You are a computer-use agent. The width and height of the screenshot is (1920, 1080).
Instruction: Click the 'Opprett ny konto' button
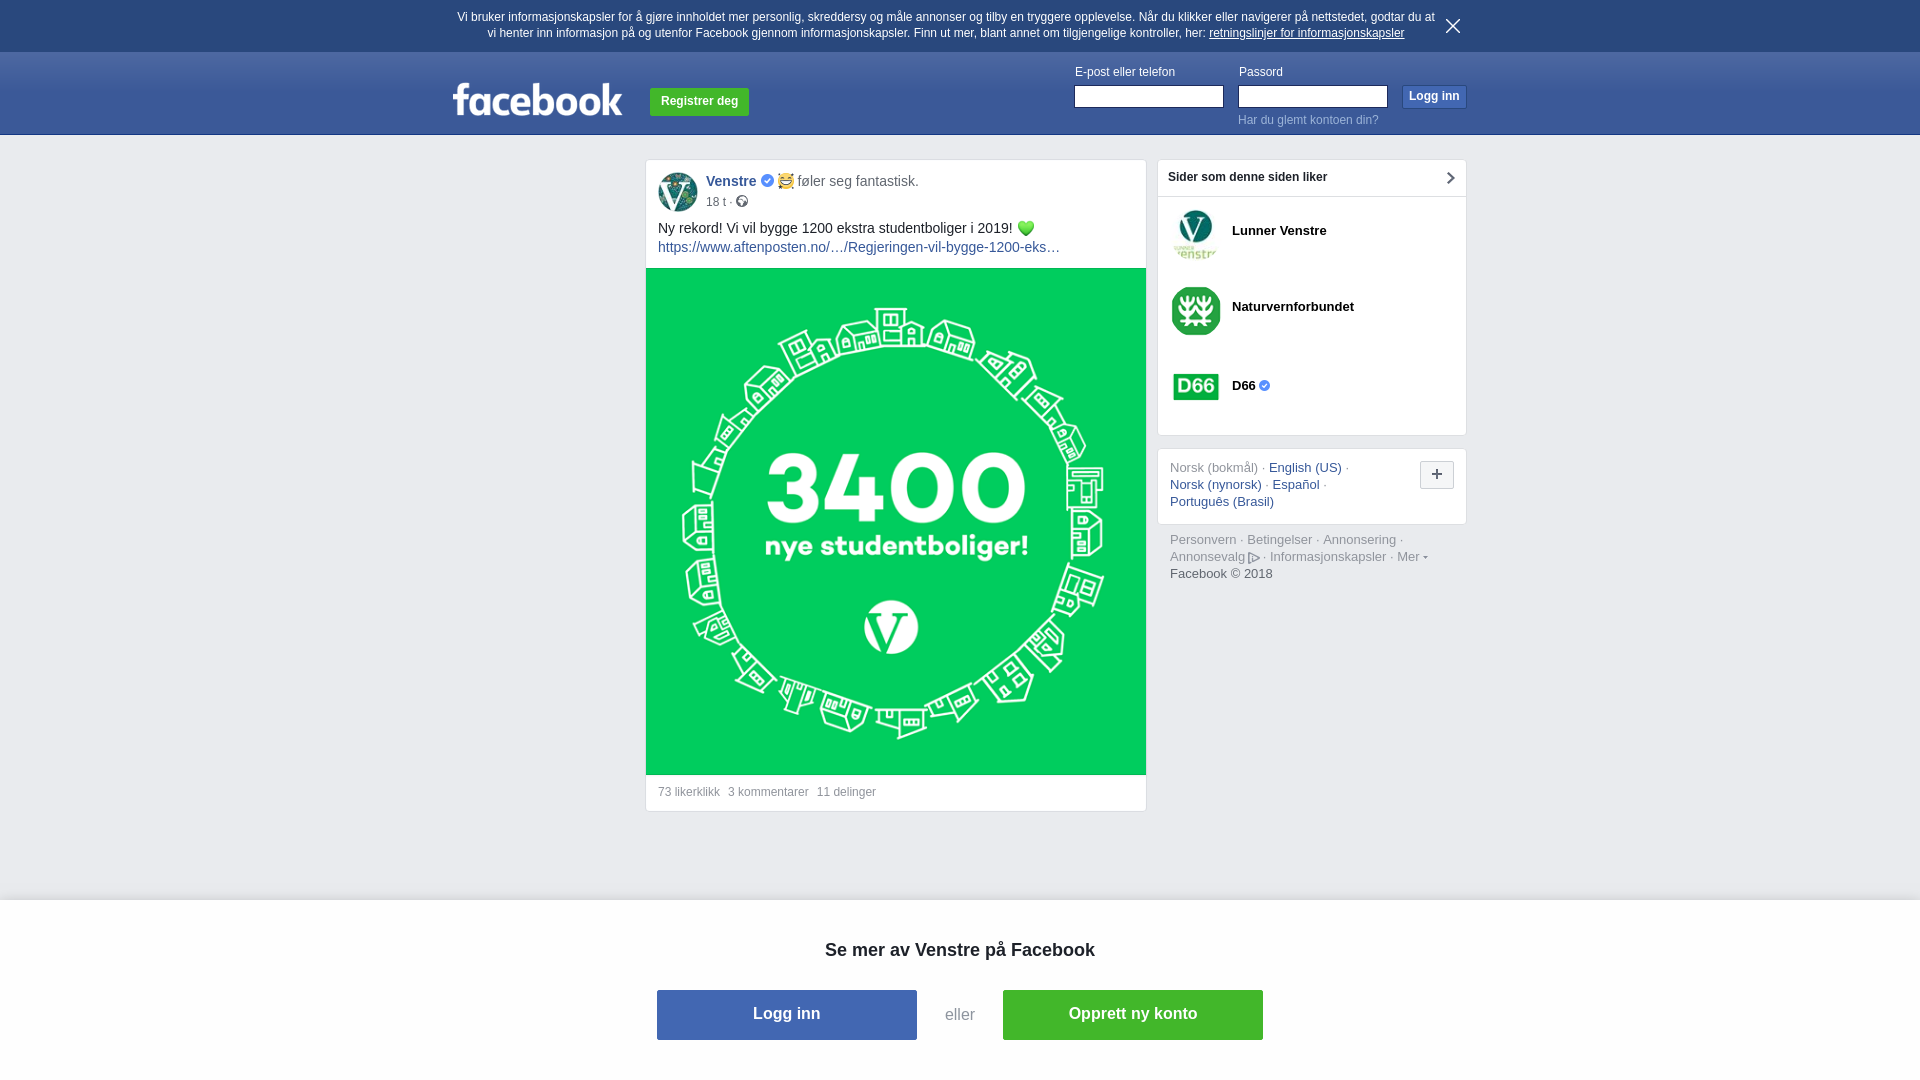click(x=1133, y=1015)
